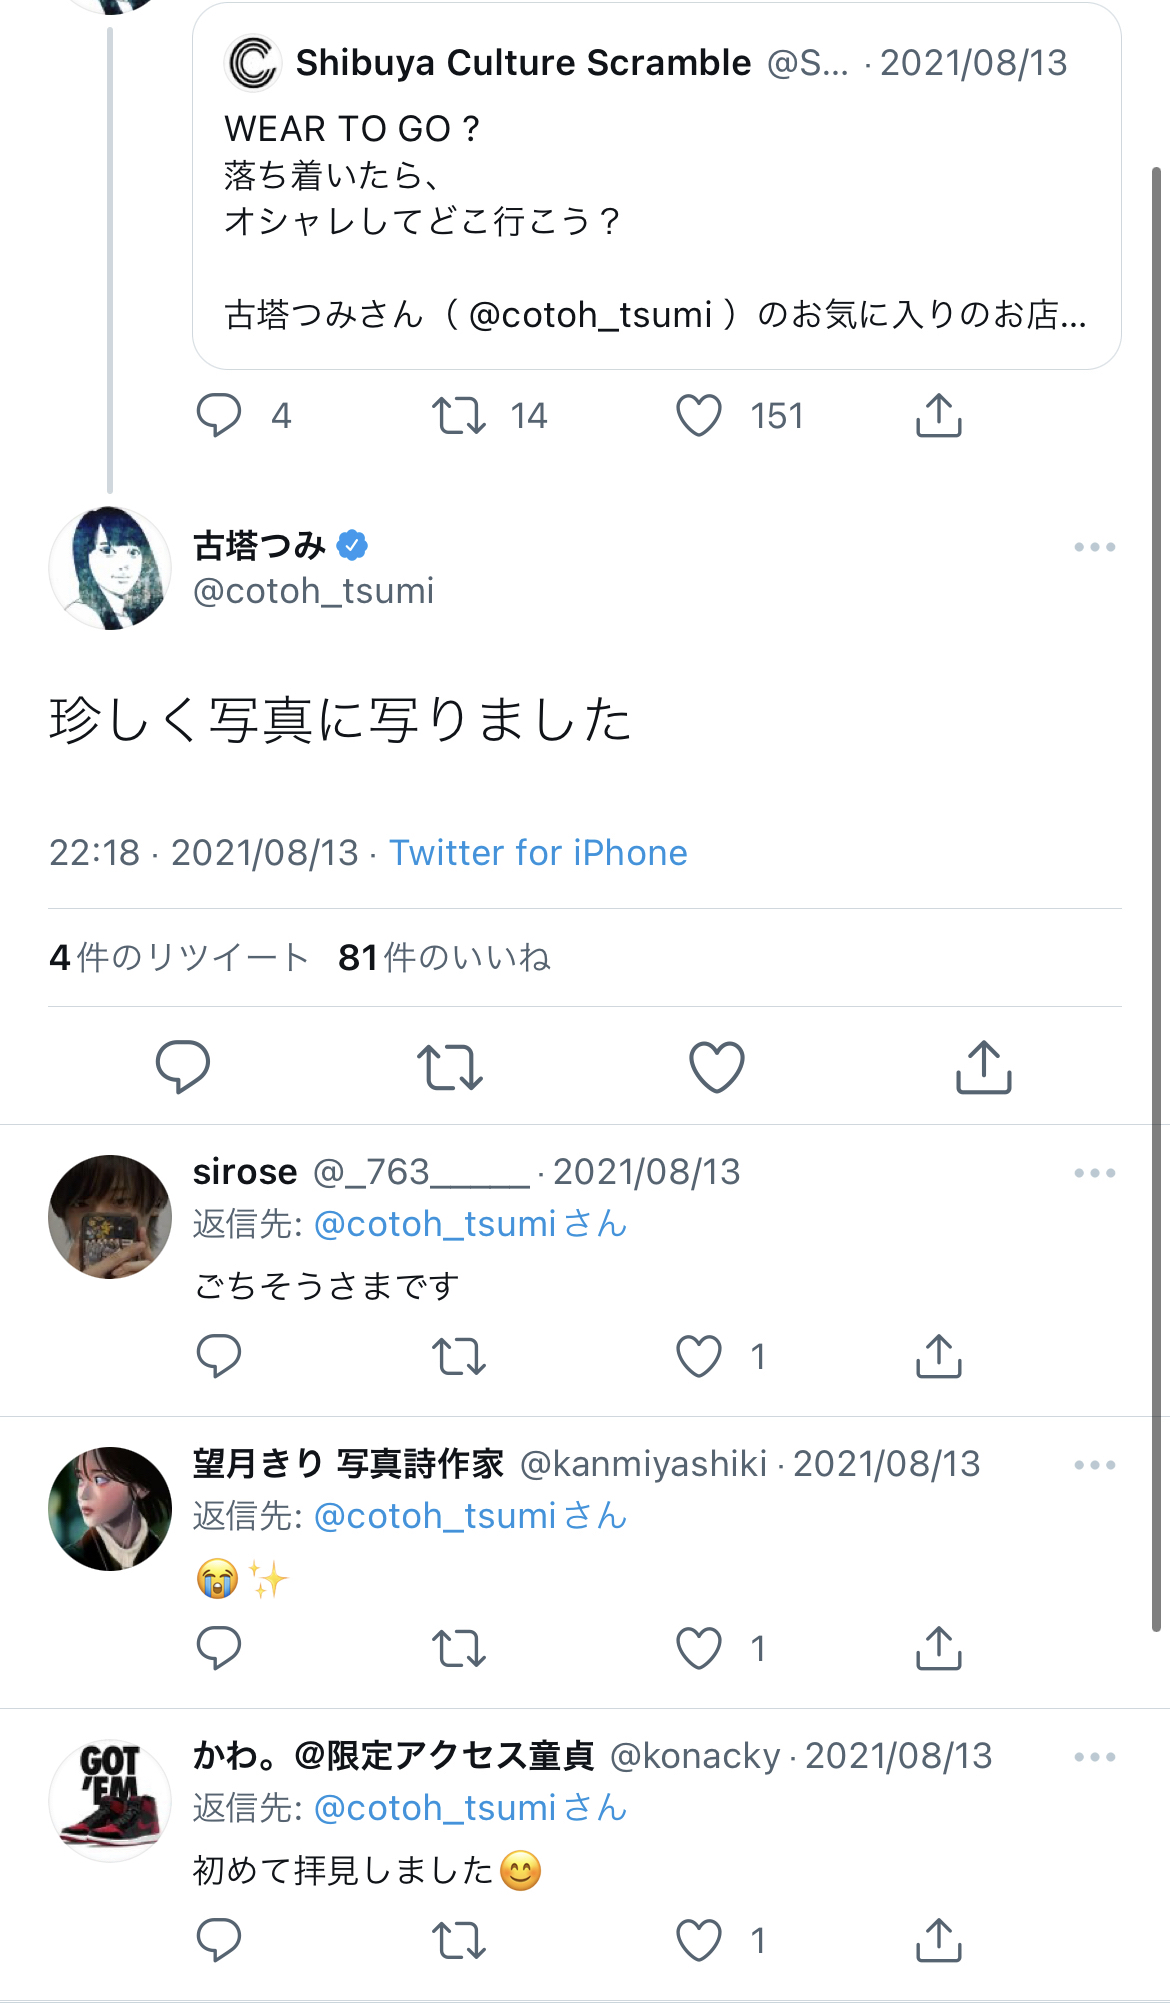The image size is (1170, 2003).
Task: Open 古塔つみ profile picture
Action: point(110,568)
